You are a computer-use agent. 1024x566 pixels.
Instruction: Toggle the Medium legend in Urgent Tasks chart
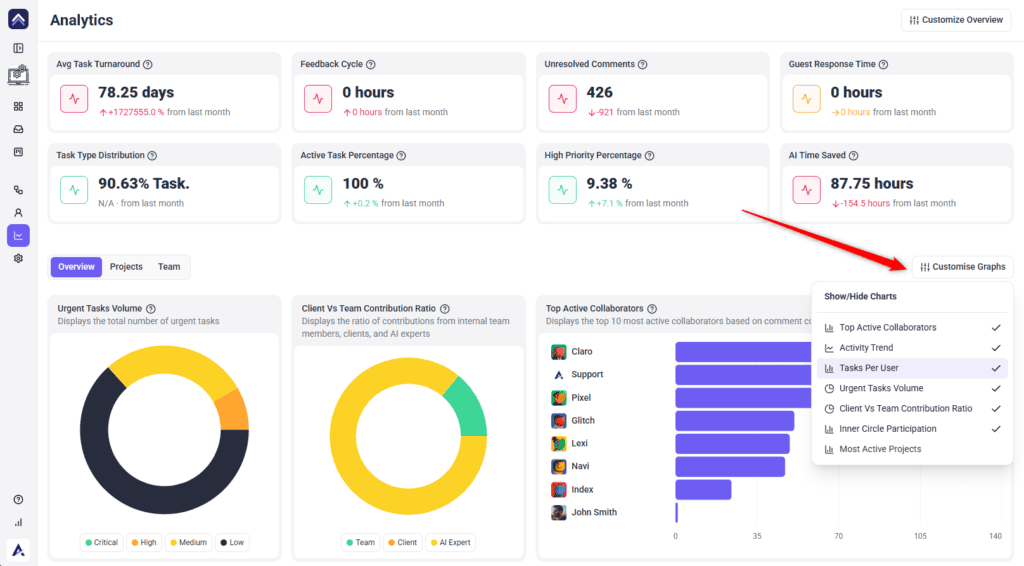(188, 542)
